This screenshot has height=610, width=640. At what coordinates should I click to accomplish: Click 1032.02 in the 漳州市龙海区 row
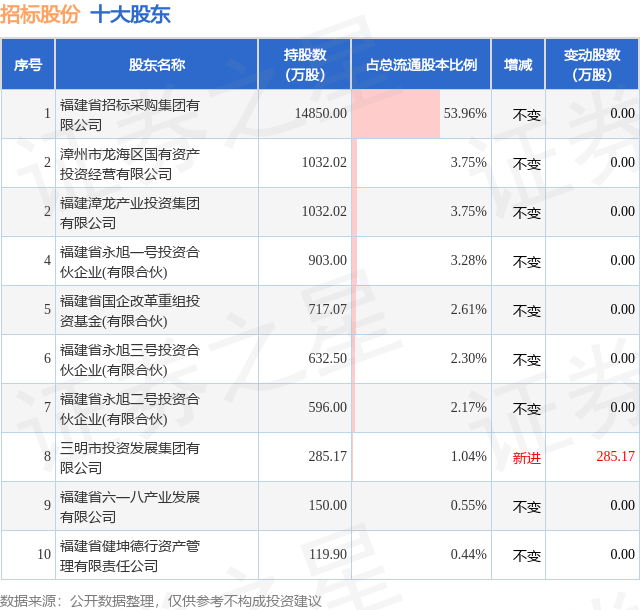(324, 162)
